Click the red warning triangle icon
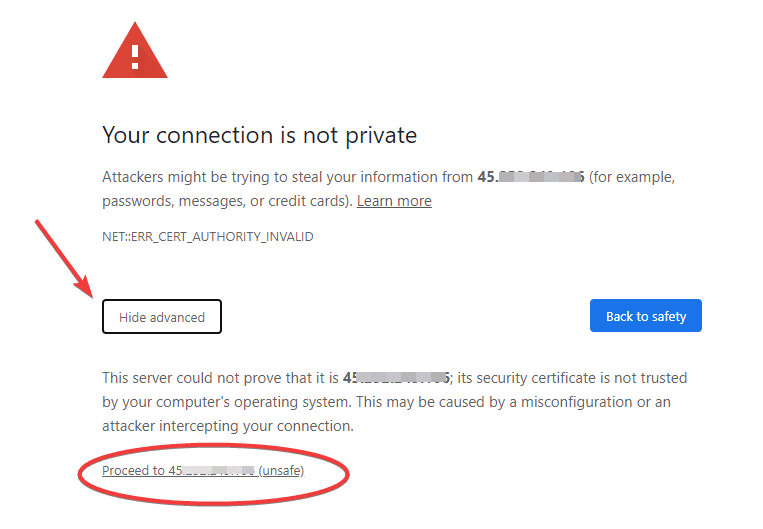 (x=135, y=48)
